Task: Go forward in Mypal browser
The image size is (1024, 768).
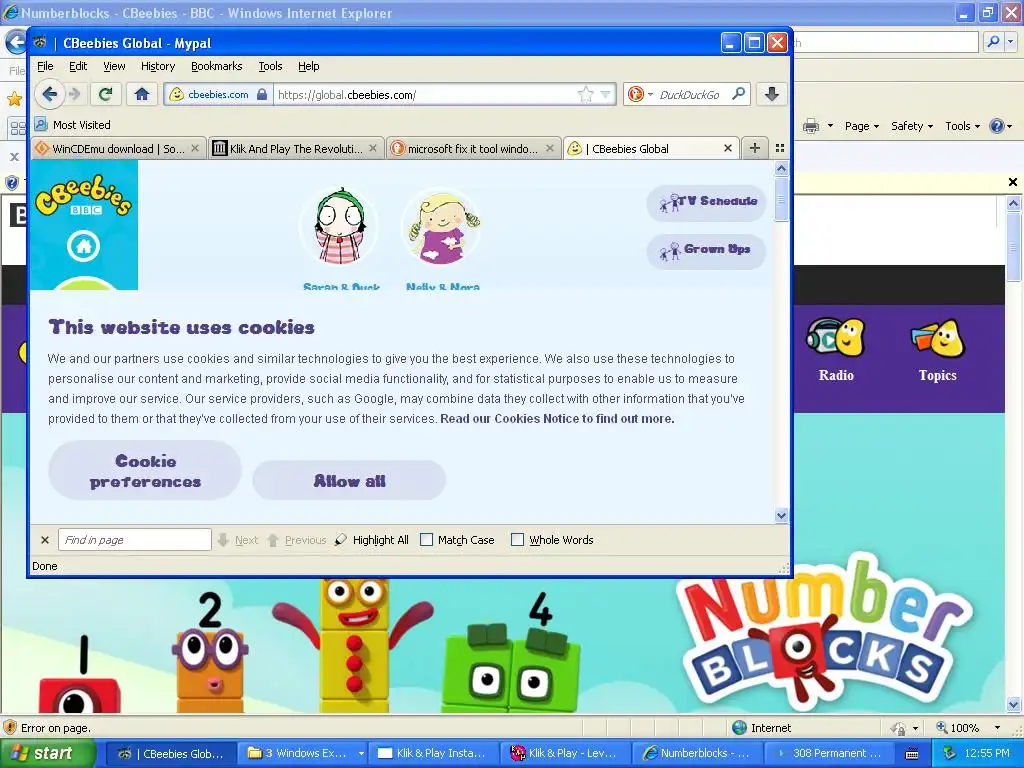Action: pyautogui.click(x=74, y=95)
